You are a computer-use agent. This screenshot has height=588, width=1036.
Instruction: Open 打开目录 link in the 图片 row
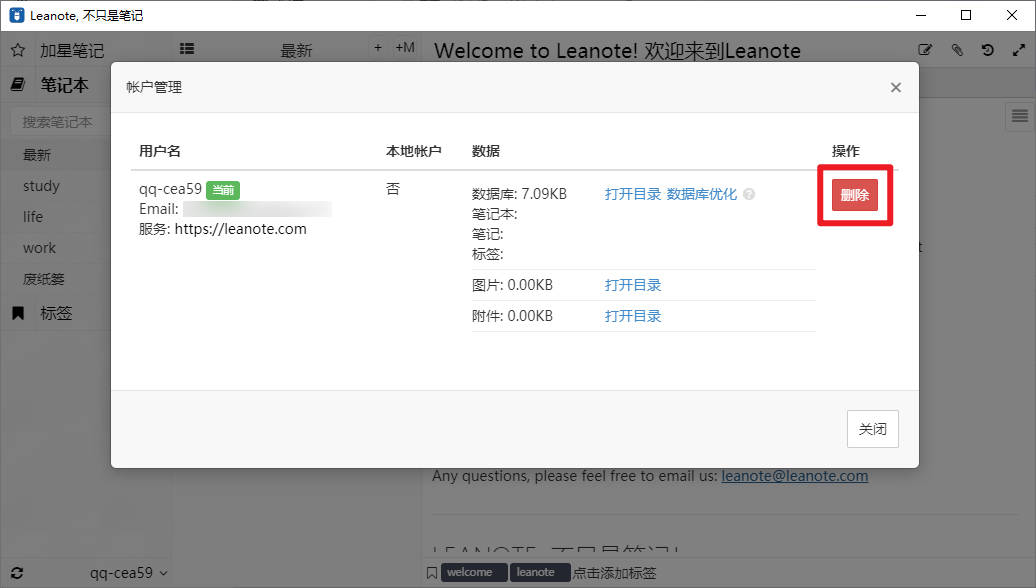(x=632, y=285)
